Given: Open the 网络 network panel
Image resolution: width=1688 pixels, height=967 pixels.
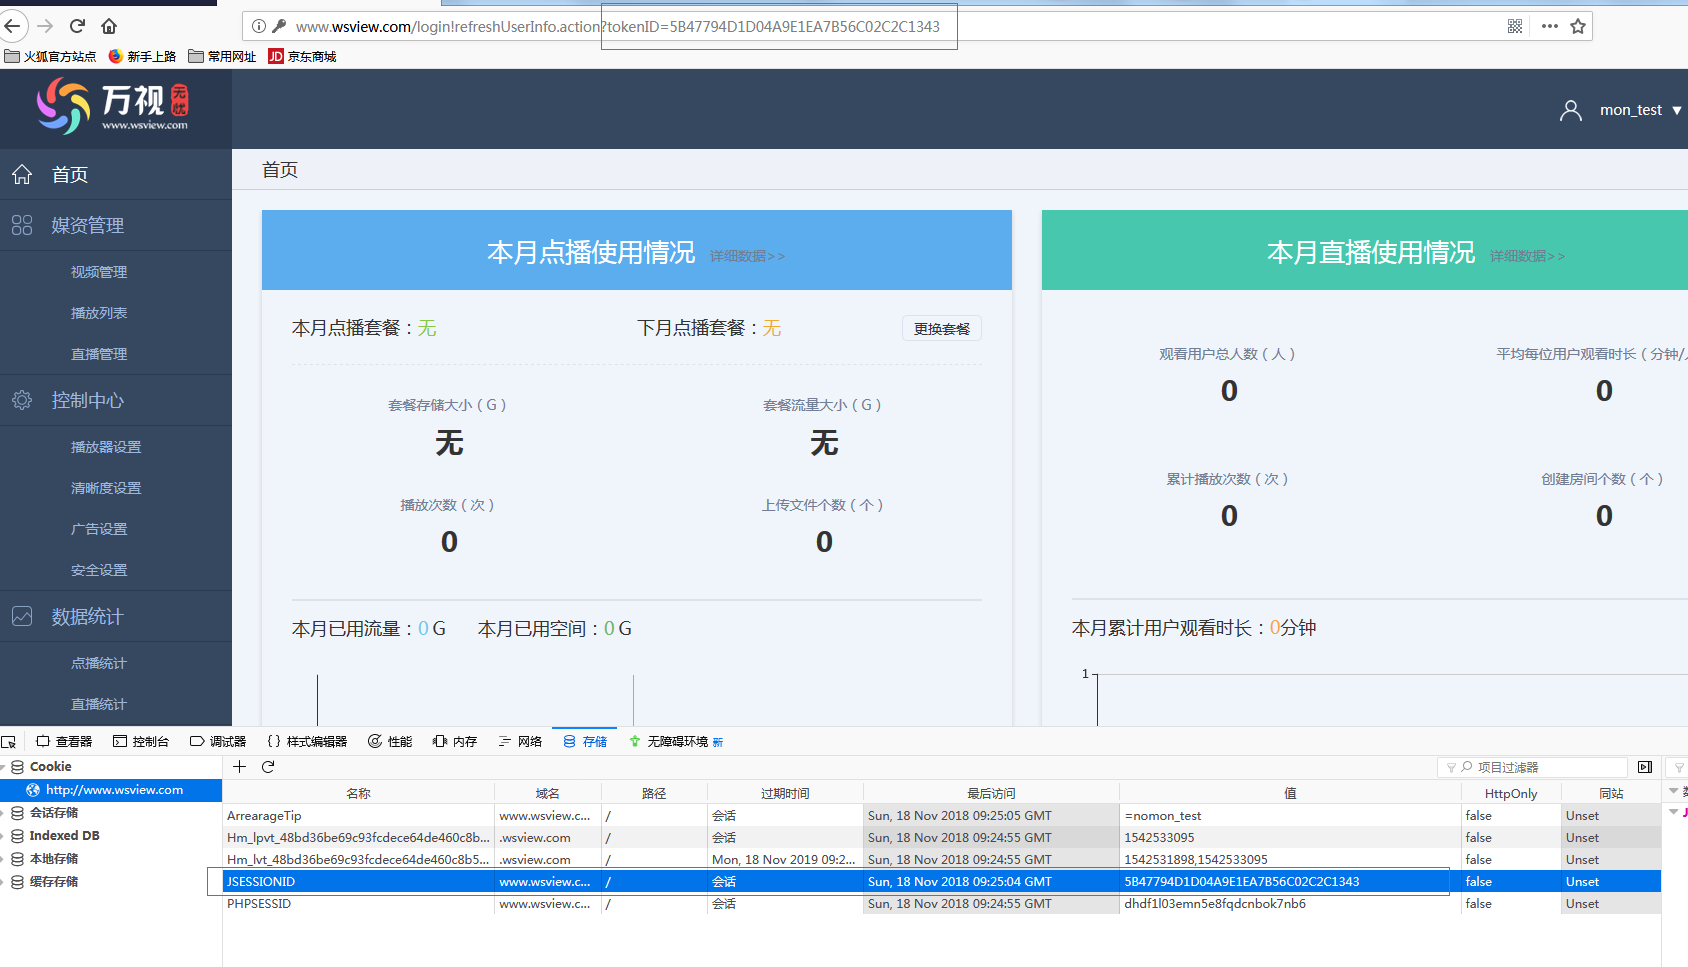Looking at the screenshot, I should click(519, 741).
